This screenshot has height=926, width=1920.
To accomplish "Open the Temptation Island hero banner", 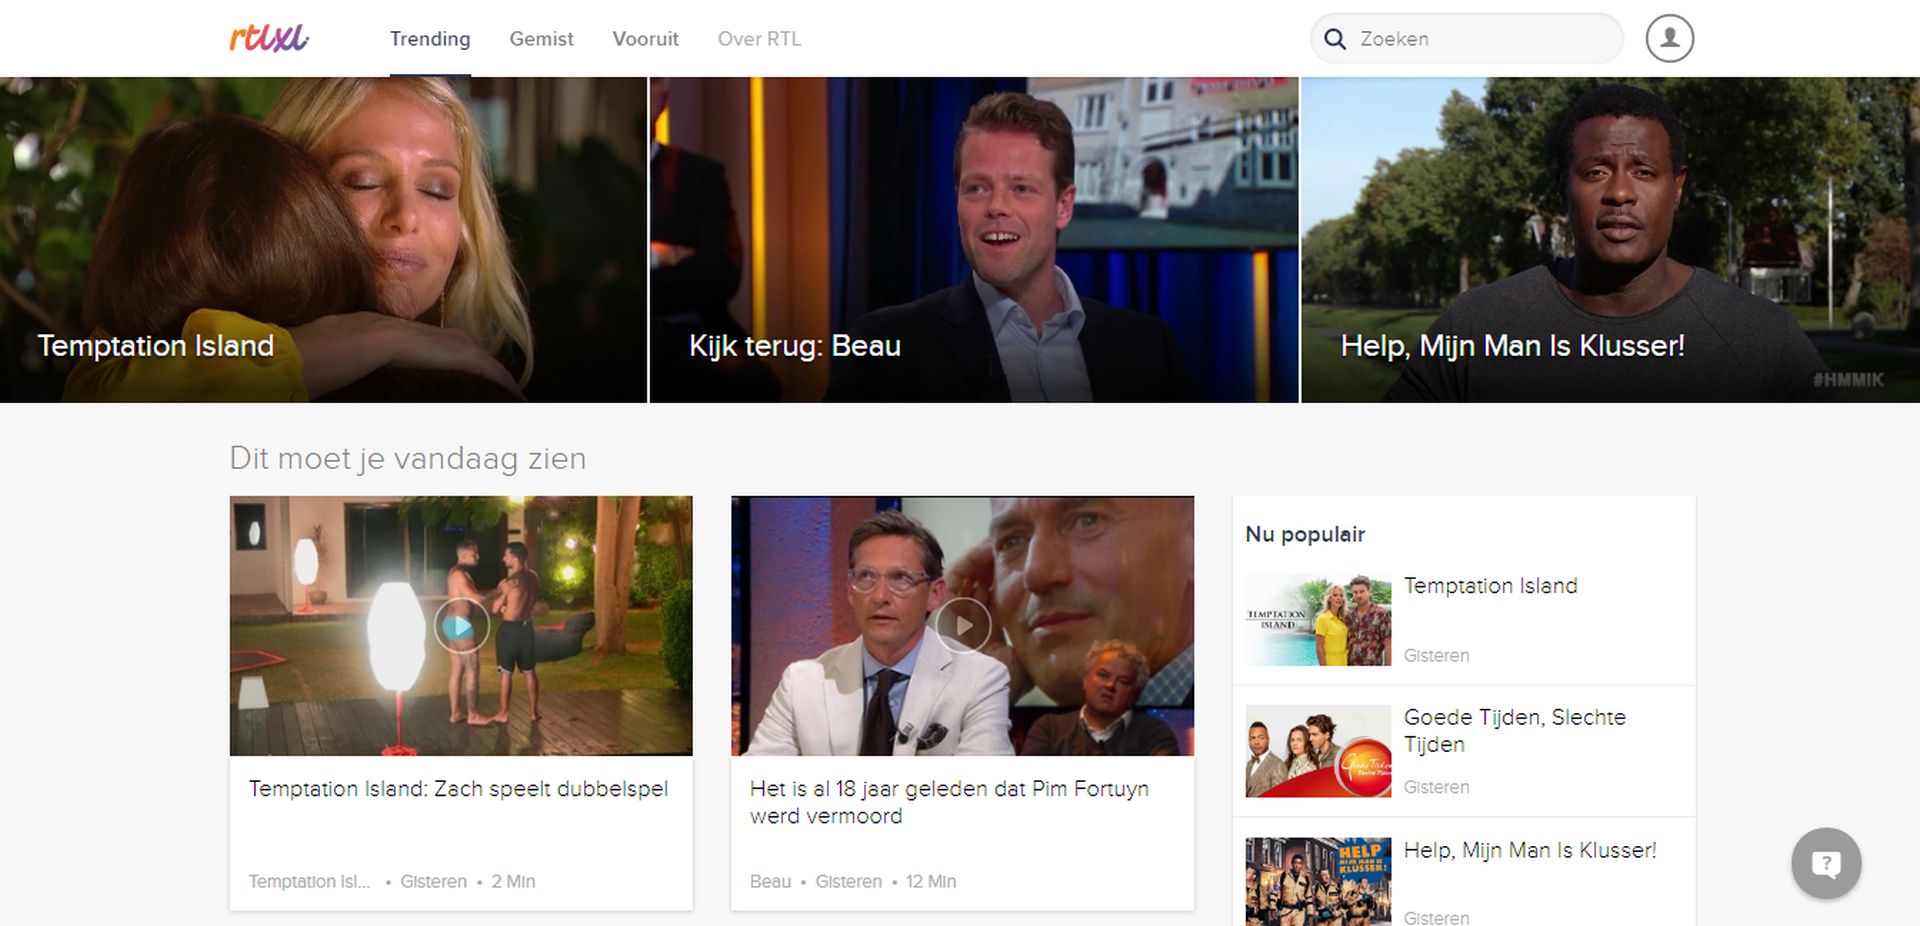I will (x=323, y=240).
